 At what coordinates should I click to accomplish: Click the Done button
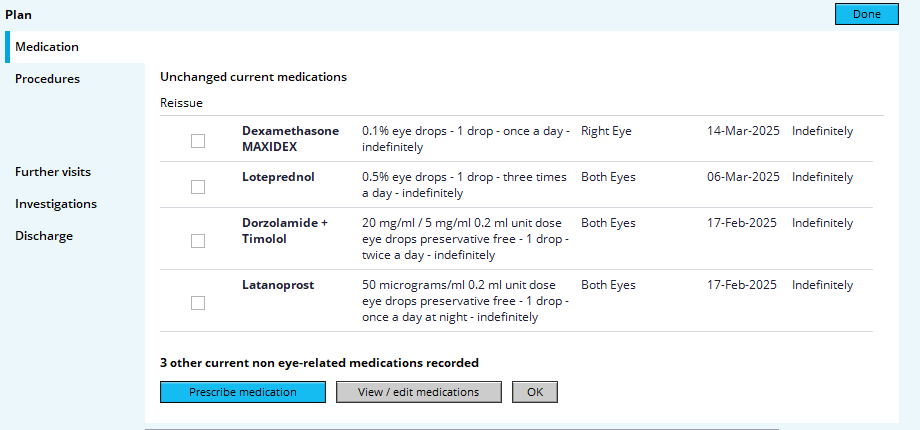pyautogui.click(x=867, y=14)
